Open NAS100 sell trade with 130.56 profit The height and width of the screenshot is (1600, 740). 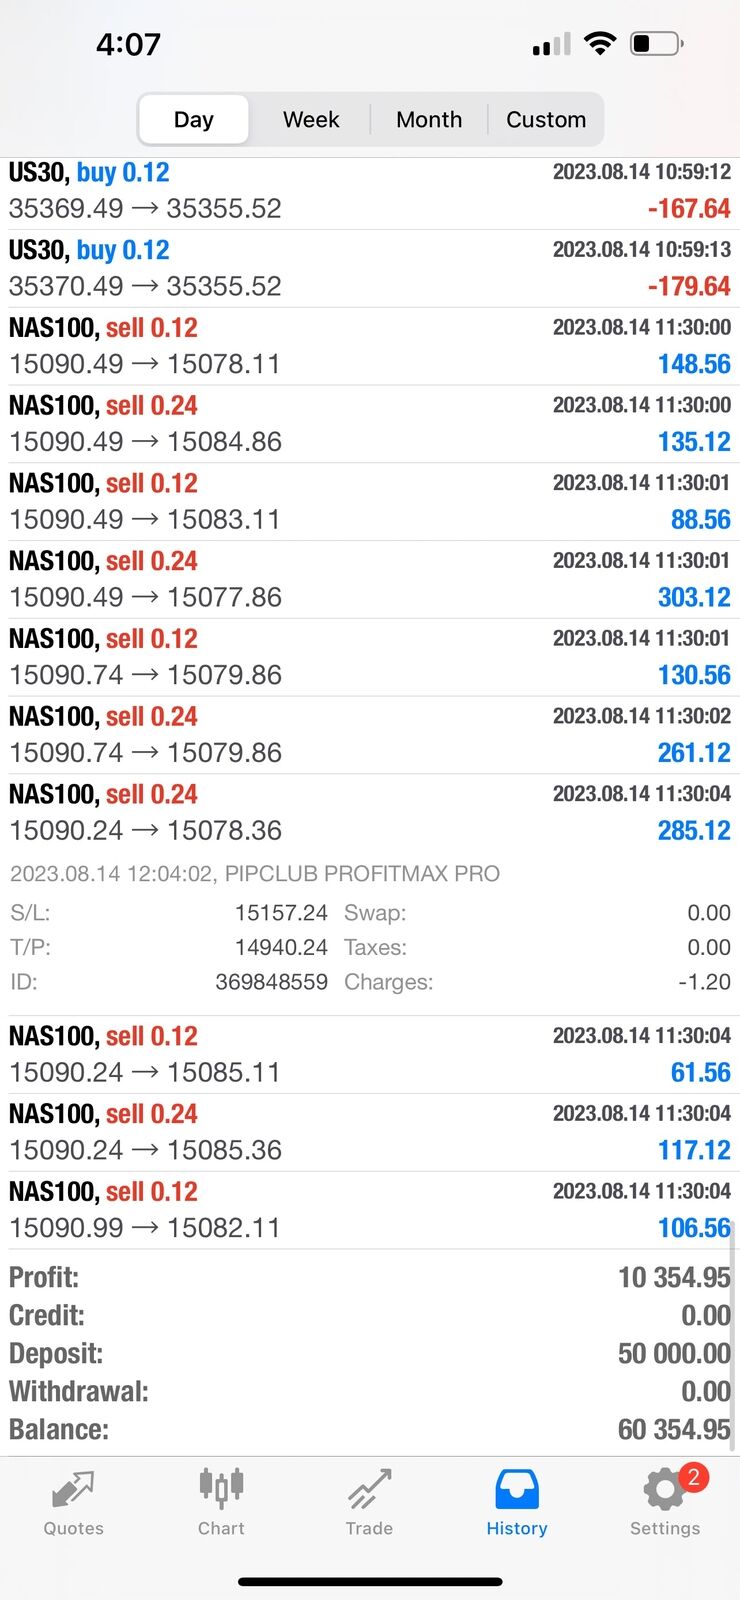(x=370, y=658)
